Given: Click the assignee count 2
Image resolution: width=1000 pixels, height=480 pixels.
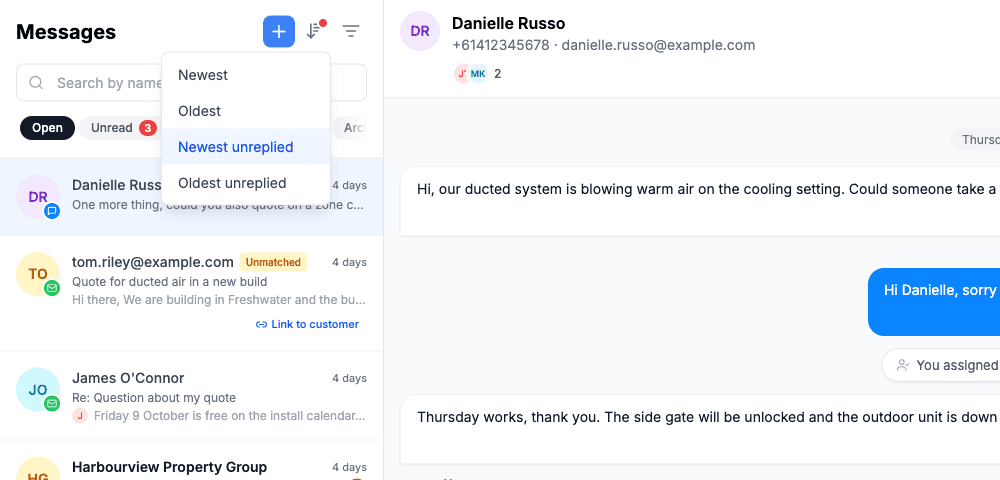Looking at the screenshot, I should 497,74.
